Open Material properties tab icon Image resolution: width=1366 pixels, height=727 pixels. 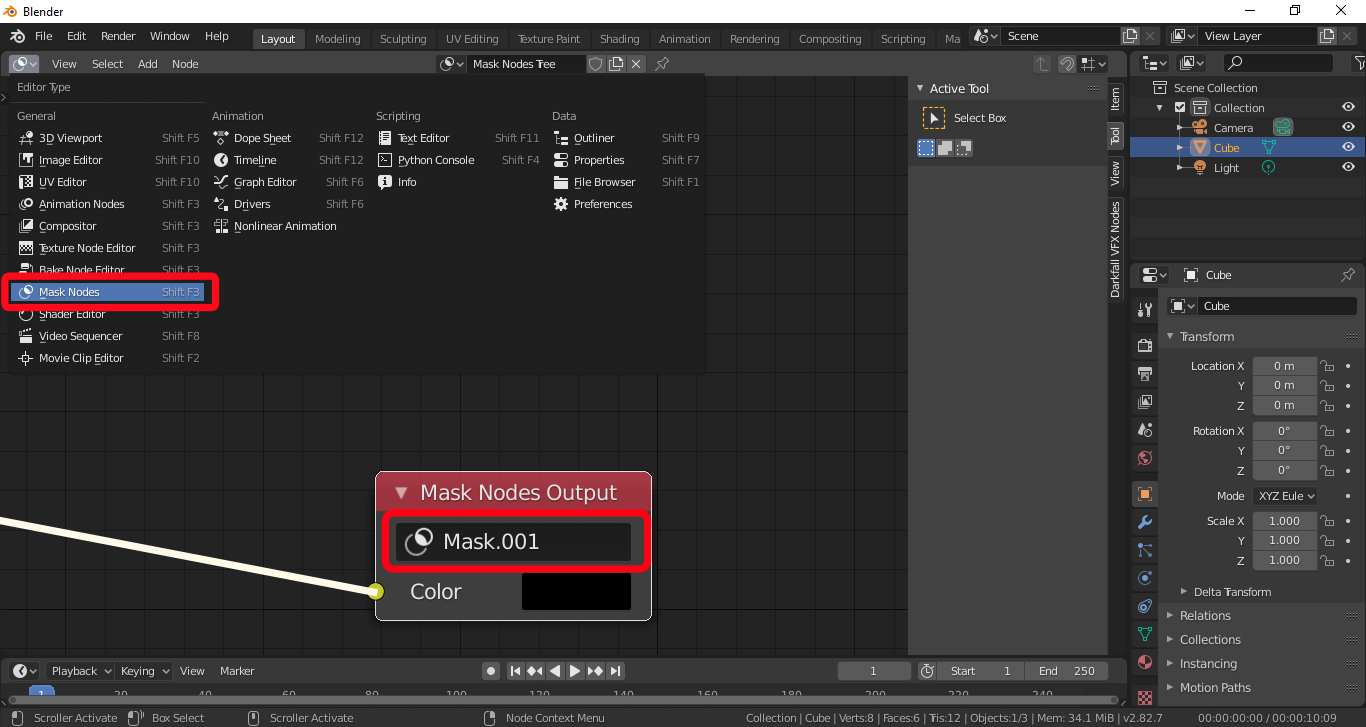1145,662
